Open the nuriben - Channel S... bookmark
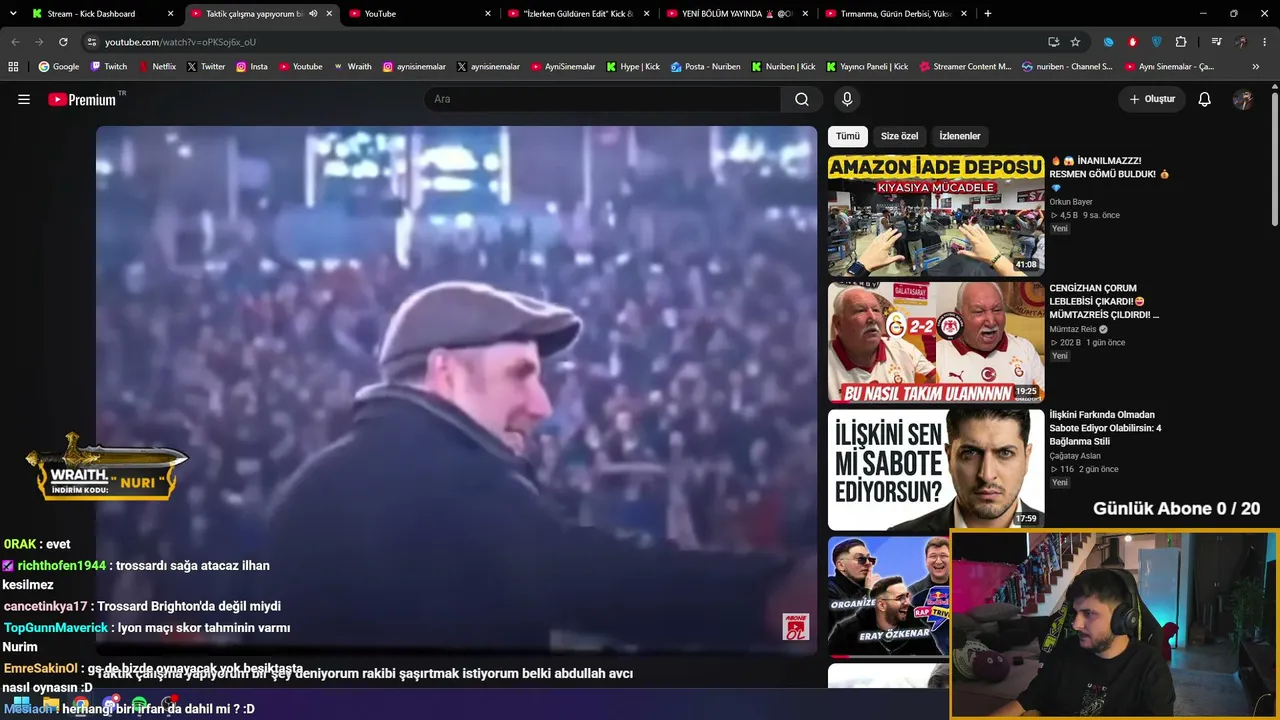Image resolution: width=1280 pixels, height=720 pixels. coord(1067,67)
